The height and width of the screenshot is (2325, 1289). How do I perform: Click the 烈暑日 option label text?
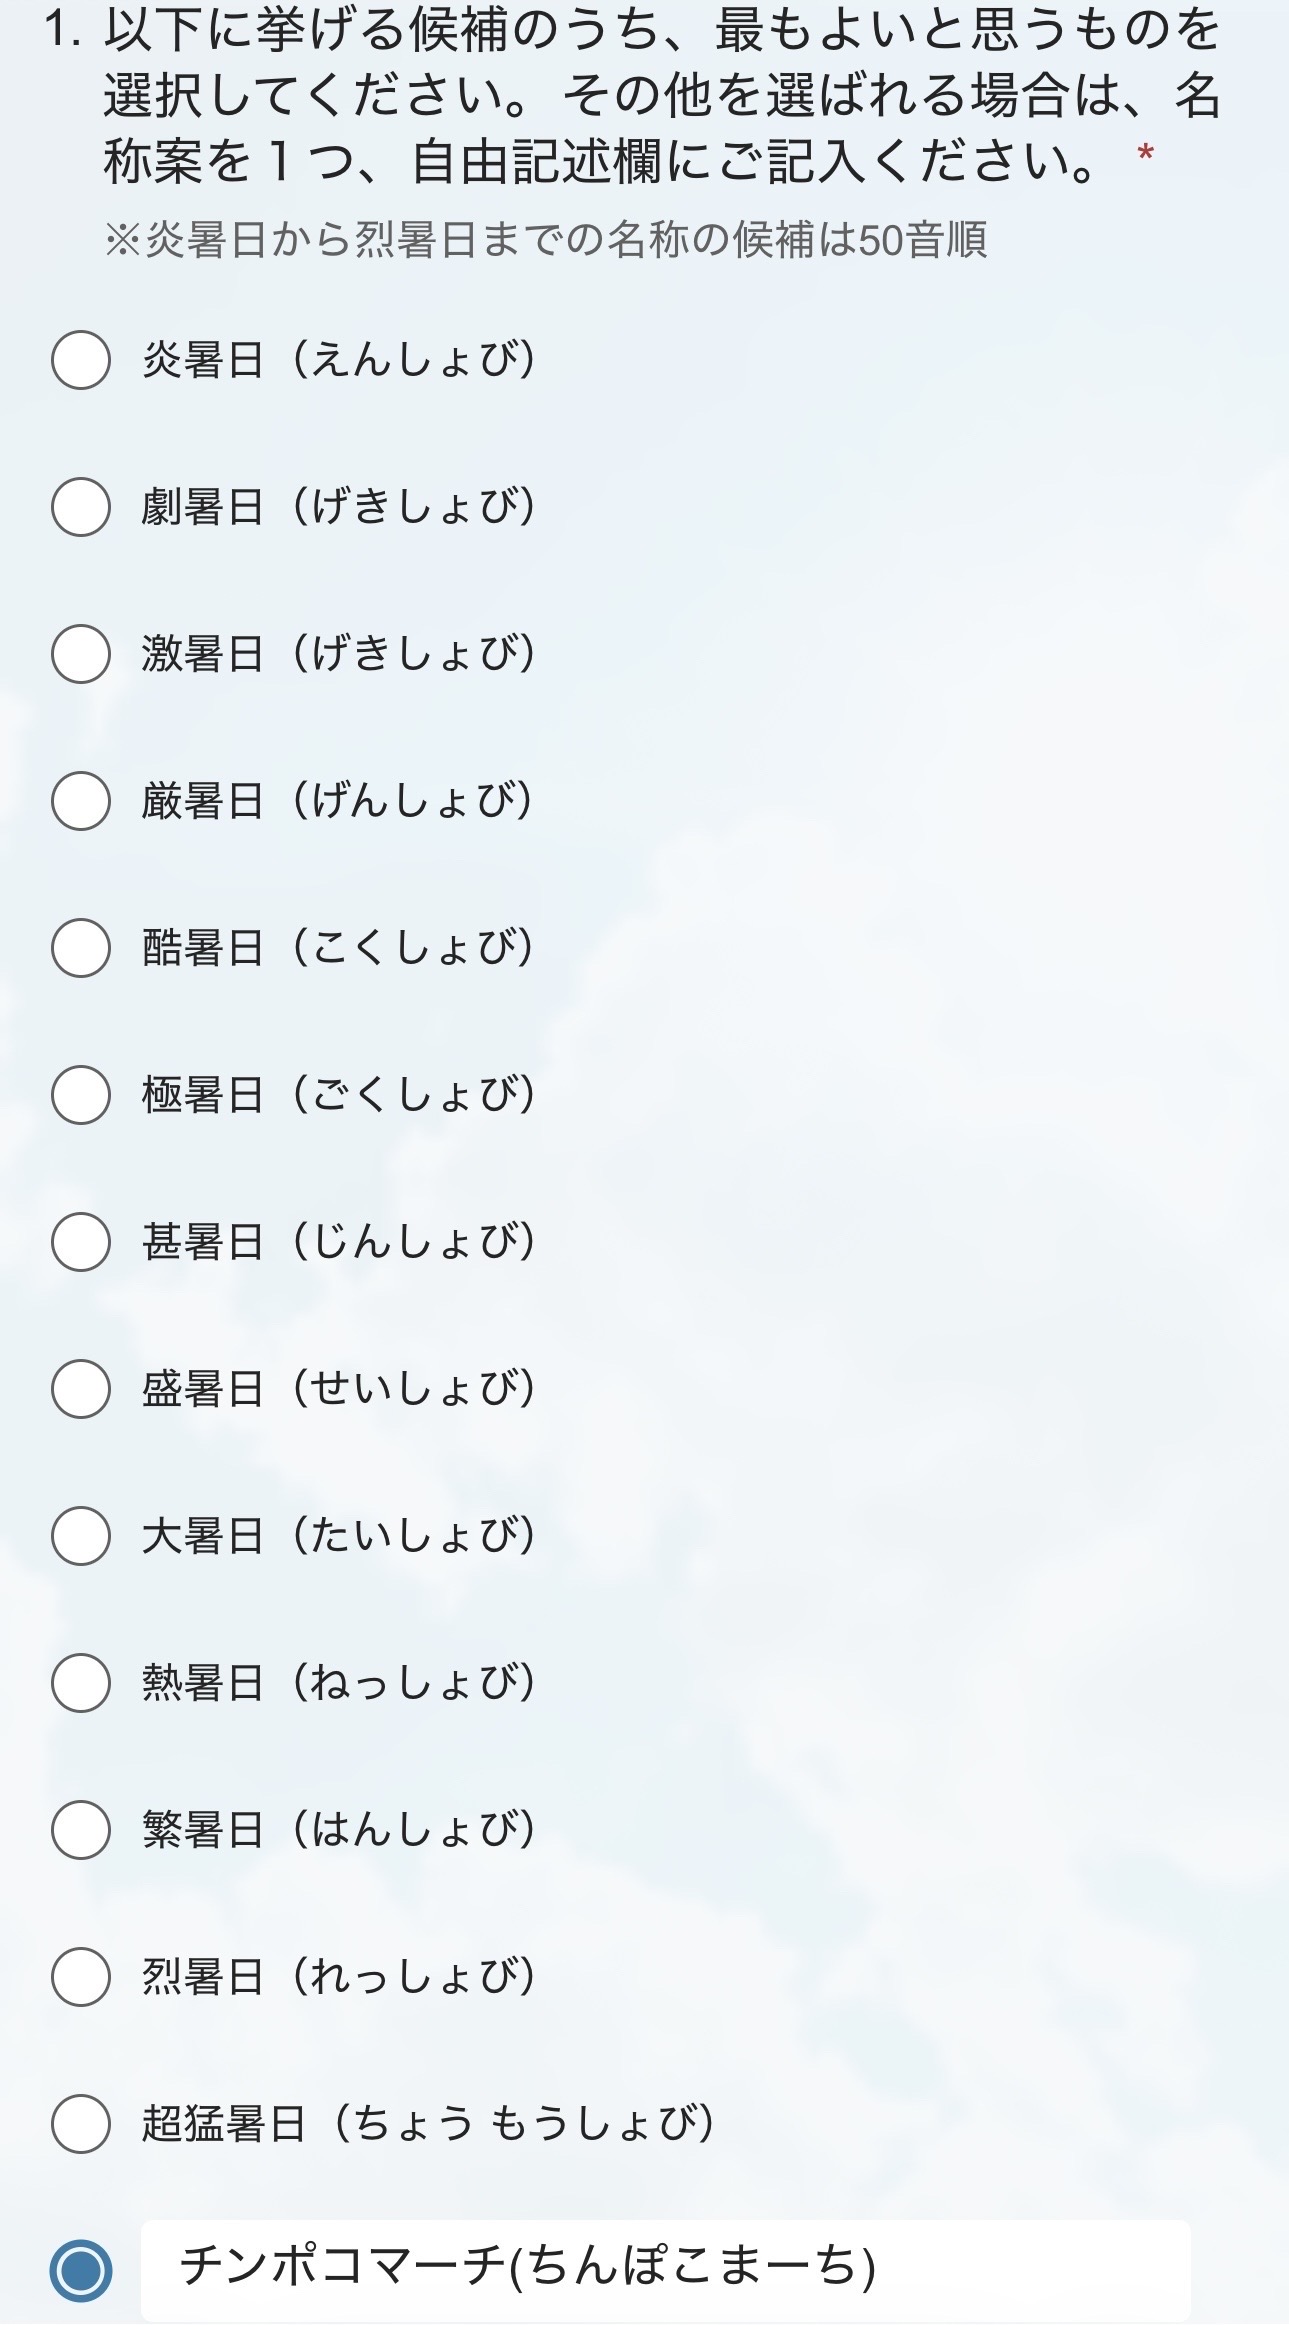click(x=338, y=1977)
